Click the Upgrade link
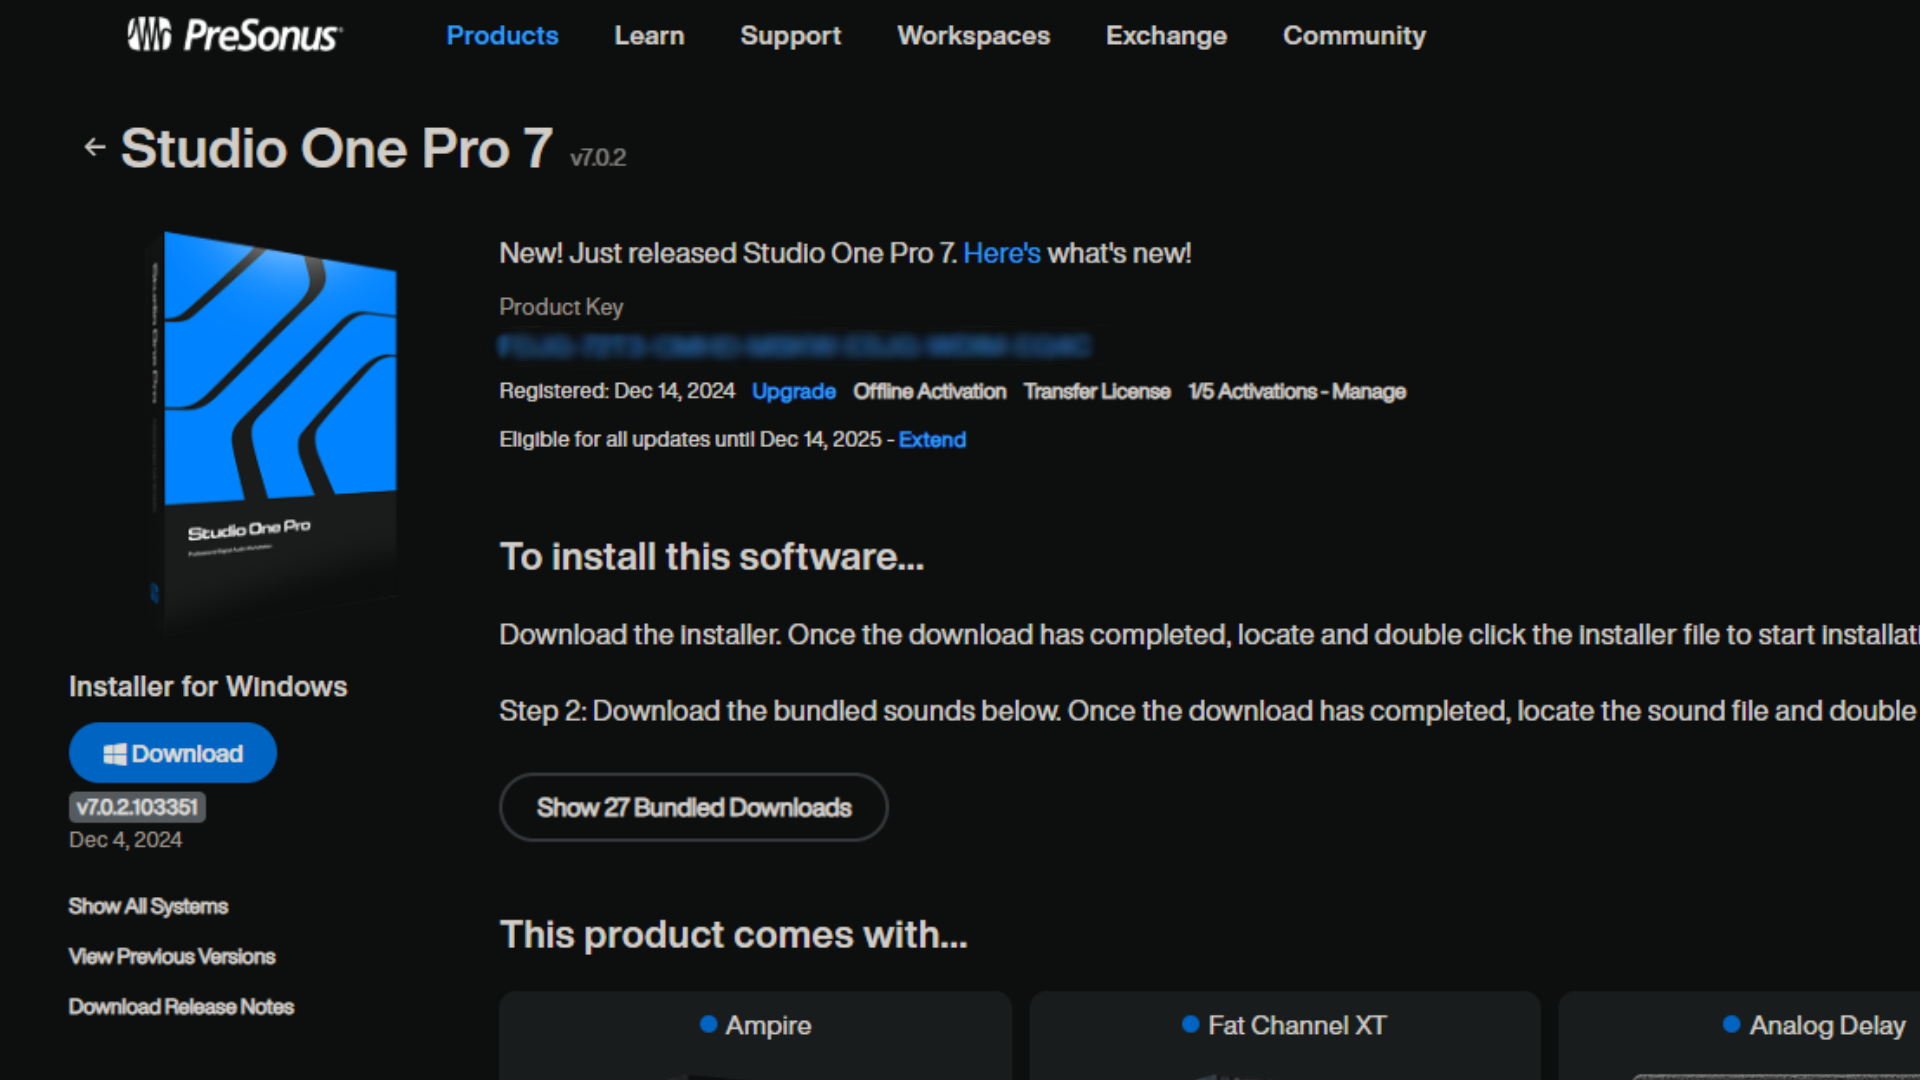 (x=793, y=391)
